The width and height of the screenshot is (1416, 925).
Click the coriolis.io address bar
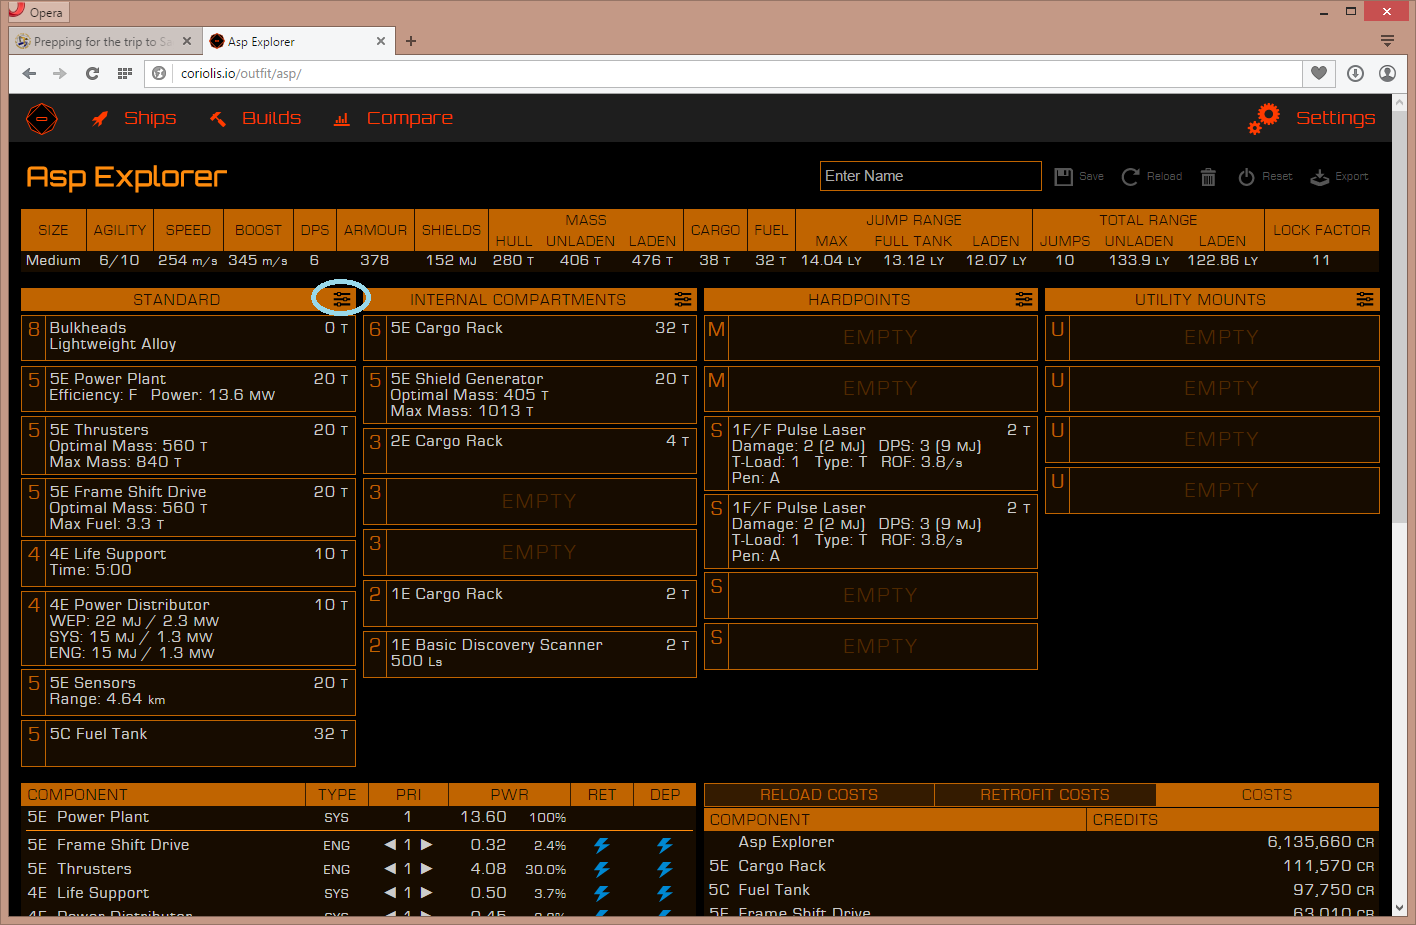tap(736, 73)
